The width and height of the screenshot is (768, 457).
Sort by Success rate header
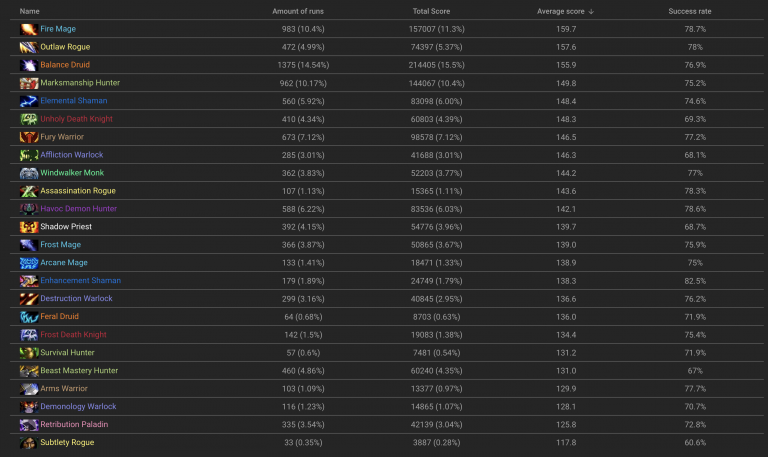tap(690, 11)
